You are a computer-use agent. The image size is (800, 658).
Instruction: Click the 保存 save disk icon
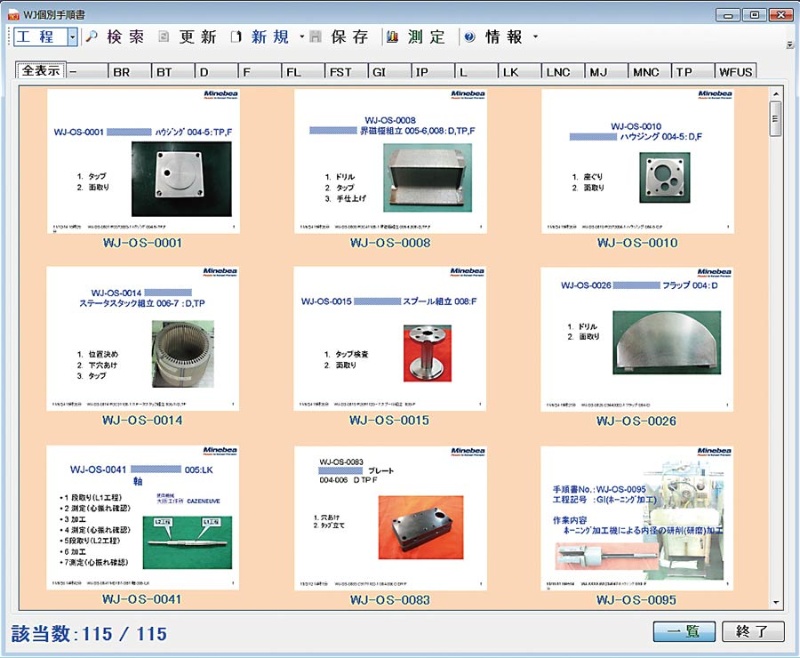click(x=316, y=37)
